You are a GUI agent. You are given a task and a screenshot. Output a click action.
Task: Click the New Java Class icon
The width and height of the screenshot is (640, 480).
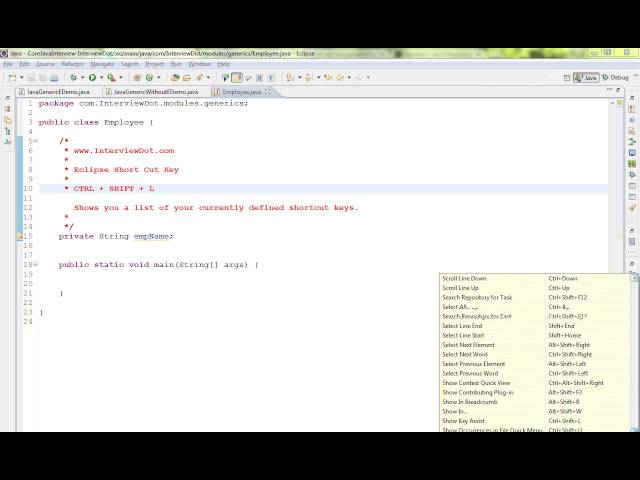(149, 78)
